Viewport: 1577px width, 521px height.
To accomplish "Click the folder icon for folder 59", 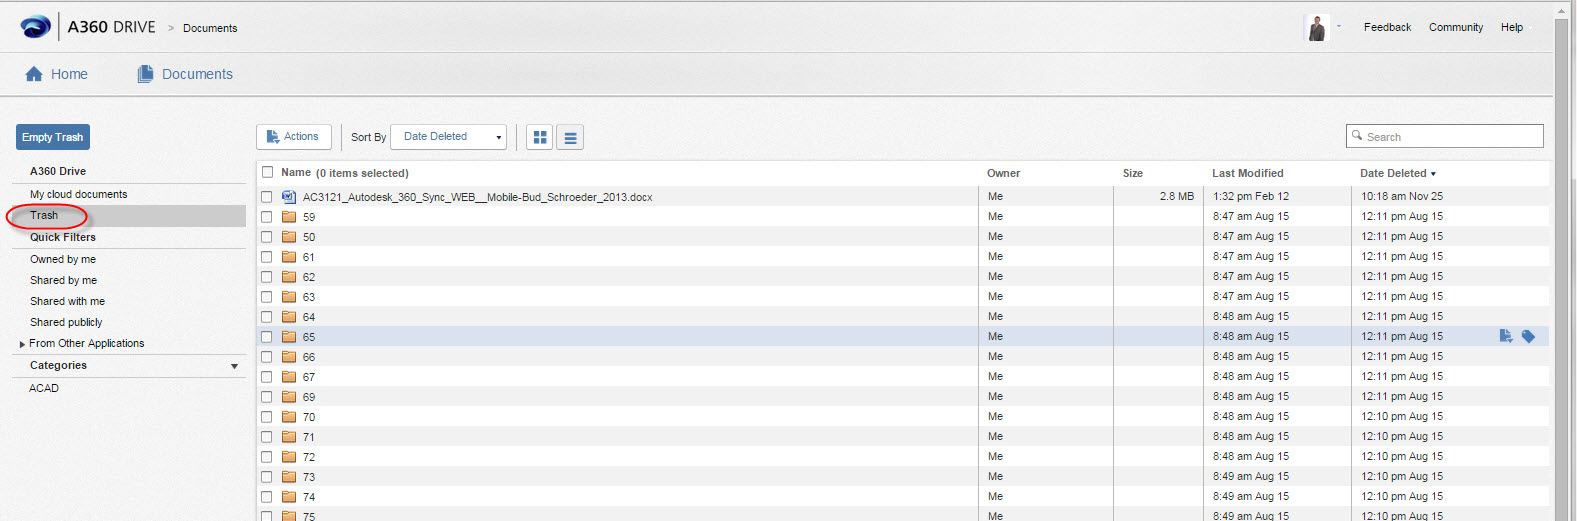I will click(289, 217).
